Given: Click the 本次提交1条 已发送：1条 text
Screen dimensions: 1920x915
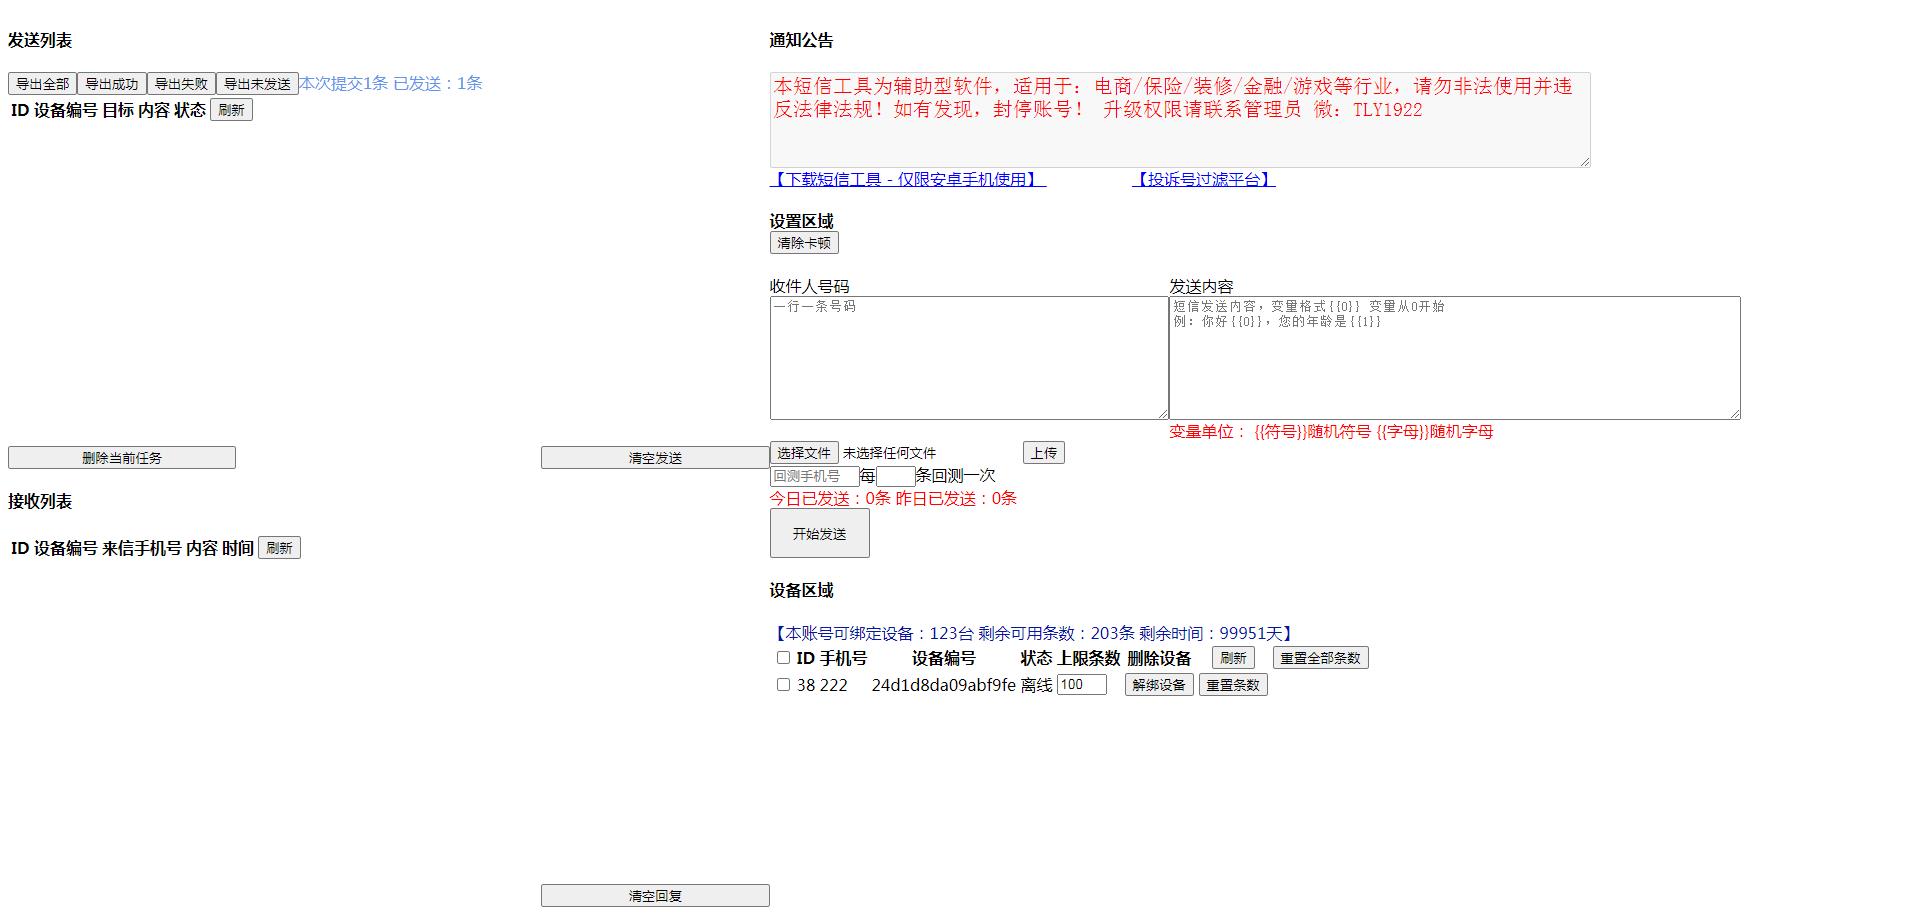Looking at the screenshot, I should click(x=391, y=83).
